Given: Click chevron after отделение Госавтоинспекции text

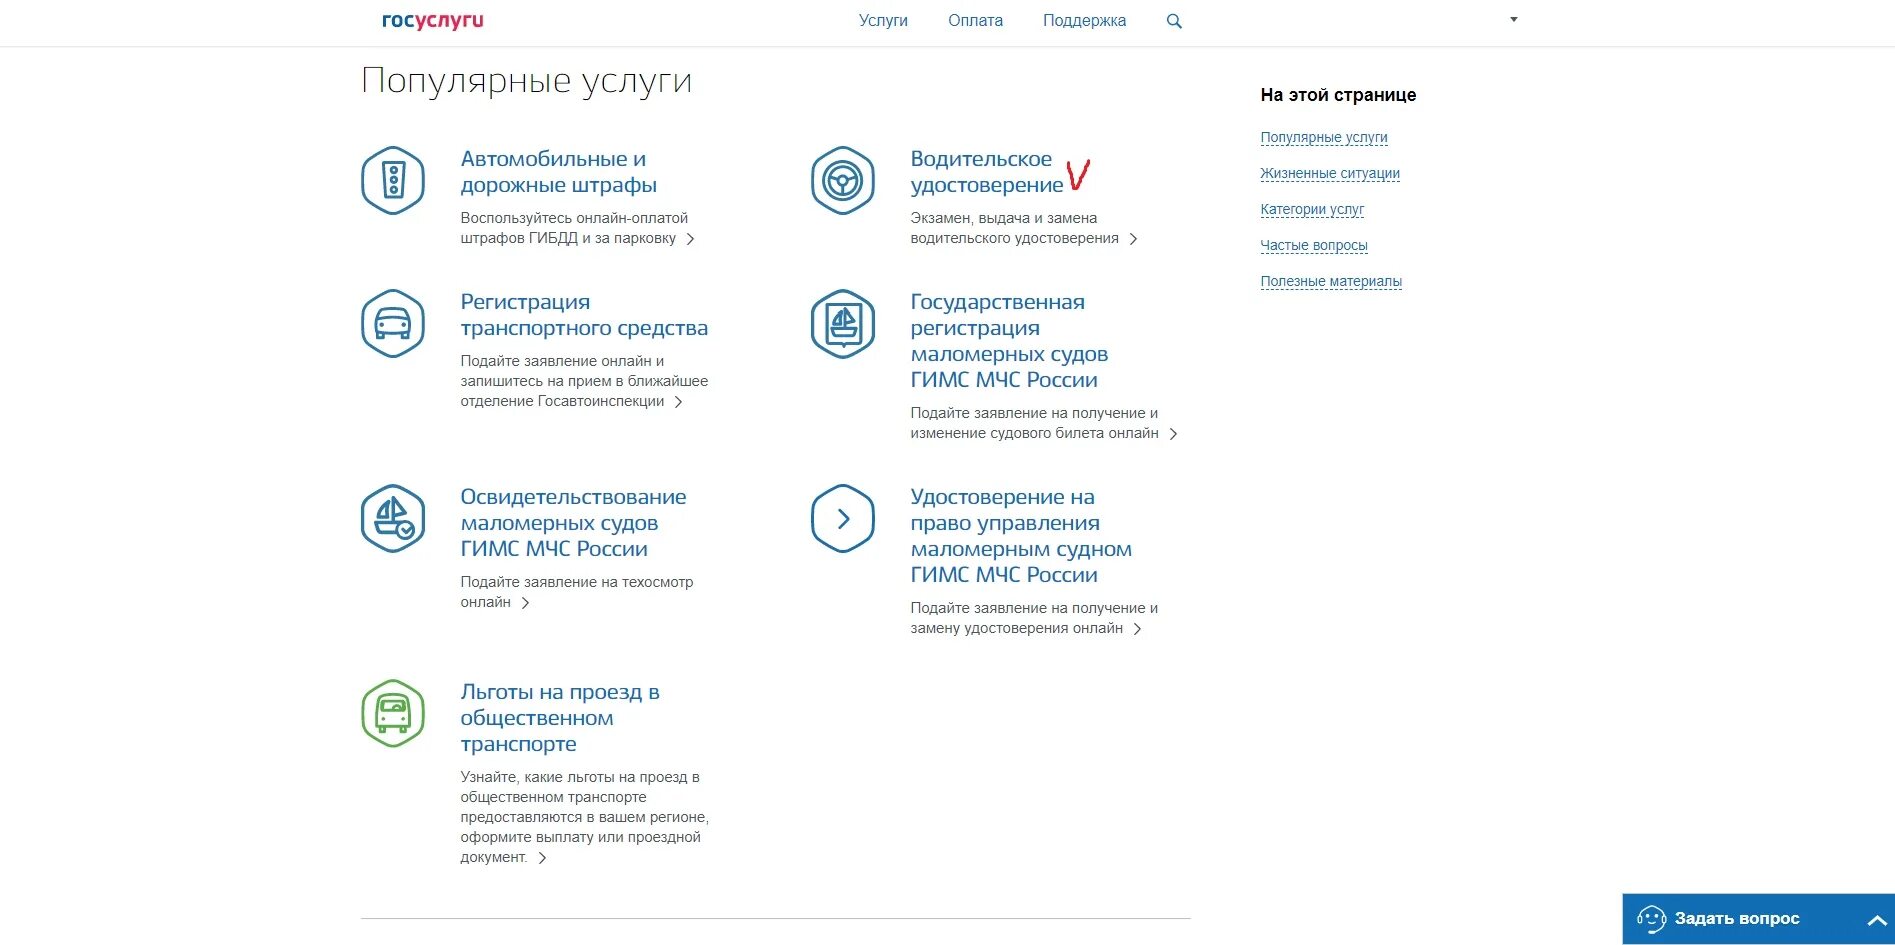Looking at the screenshot, I should click(x=678, y=402).
